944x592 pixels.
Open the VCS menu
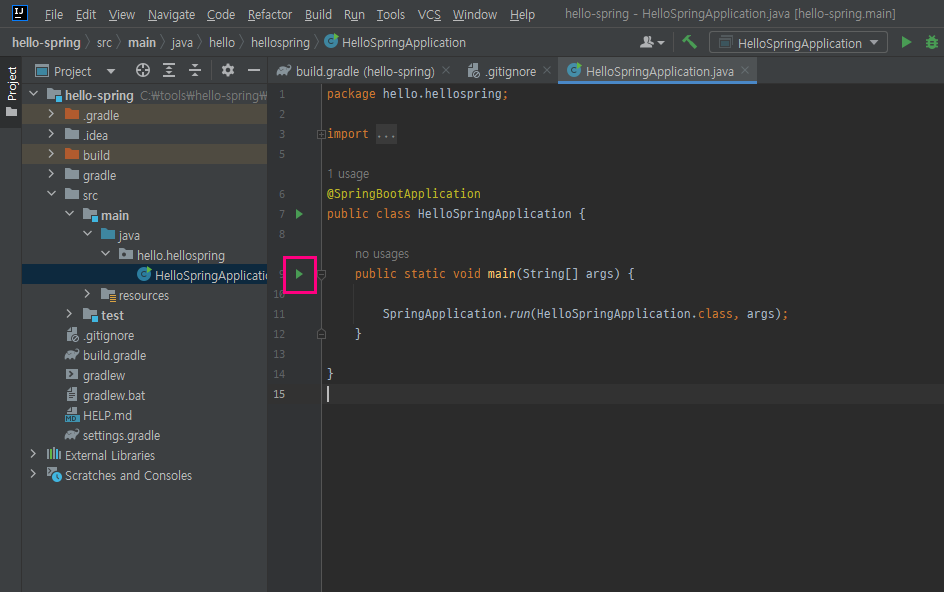[x=429, y=14]
